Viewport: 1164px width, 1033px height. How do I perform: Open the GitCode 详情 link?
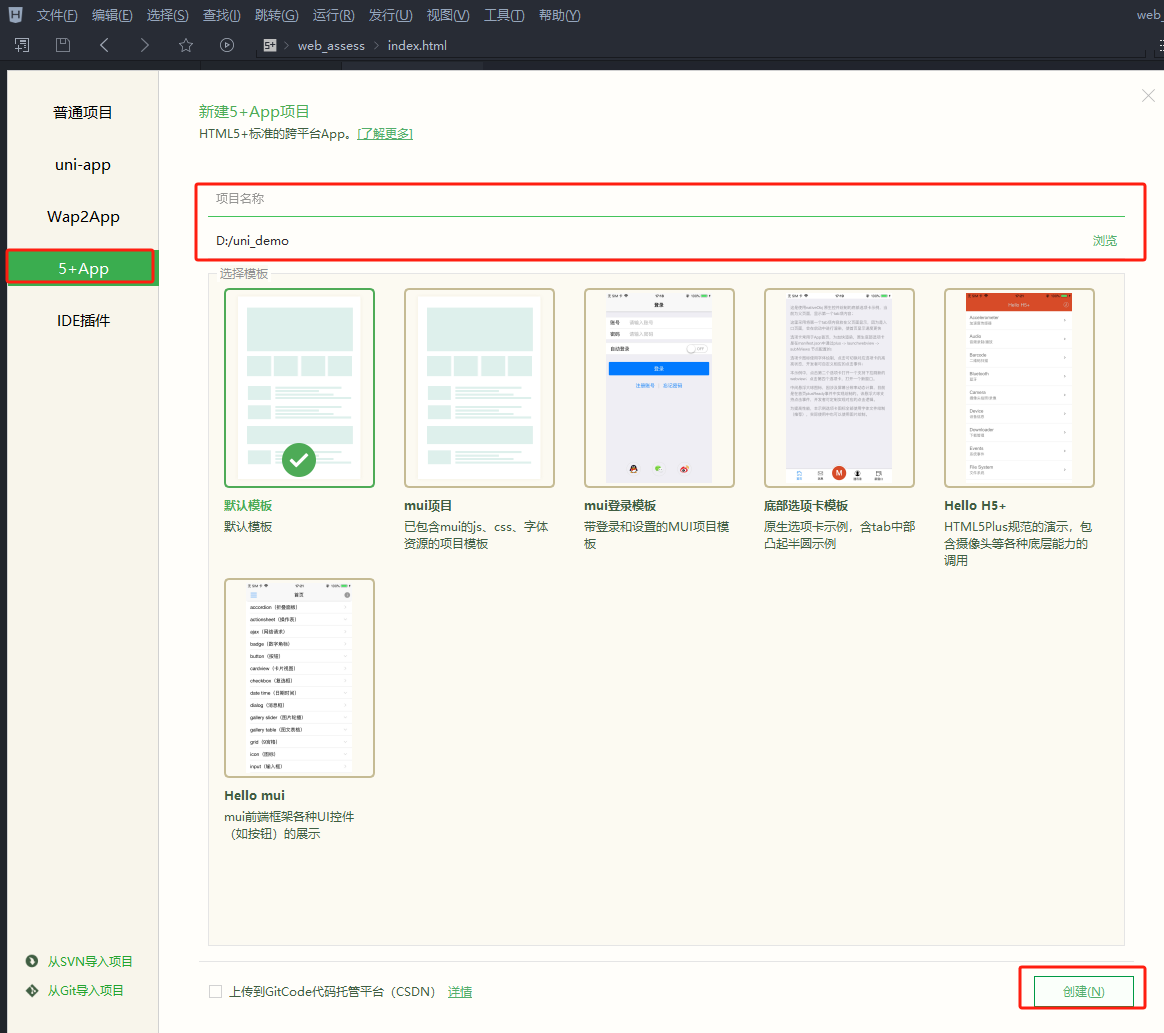(x=460, y=991)
